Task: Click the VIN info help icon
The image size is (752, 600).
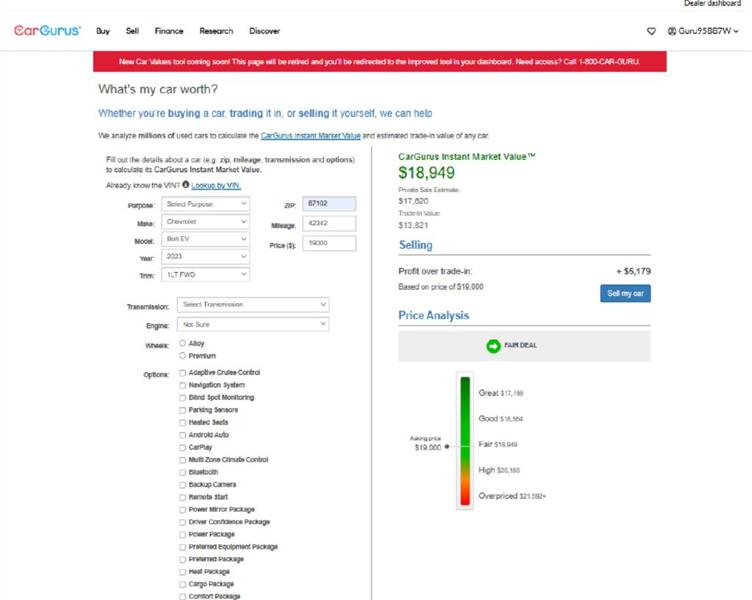Action: click(x=186, y=185)
